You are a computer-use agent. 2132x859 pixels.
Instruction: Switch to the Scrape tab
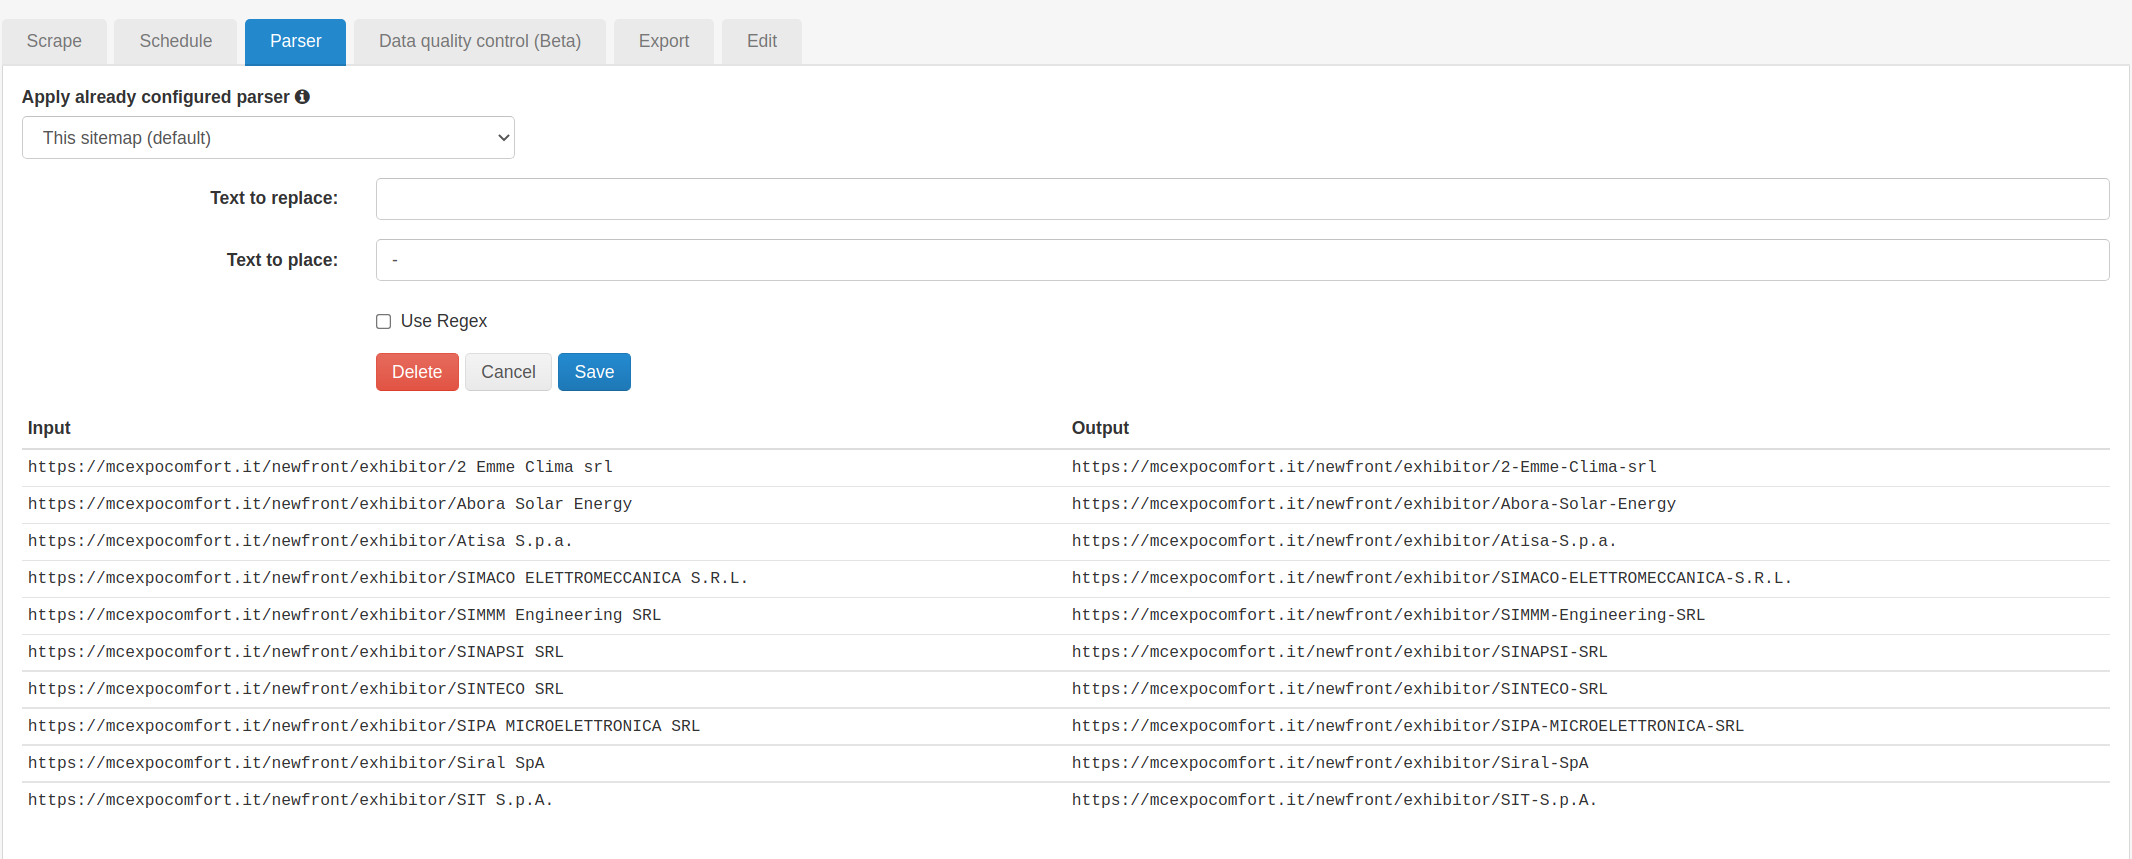coord(54,41)
